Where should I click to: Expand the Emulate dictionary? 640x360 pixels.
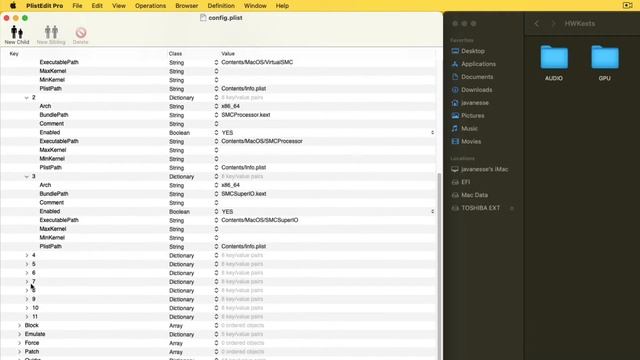(19, 334)
